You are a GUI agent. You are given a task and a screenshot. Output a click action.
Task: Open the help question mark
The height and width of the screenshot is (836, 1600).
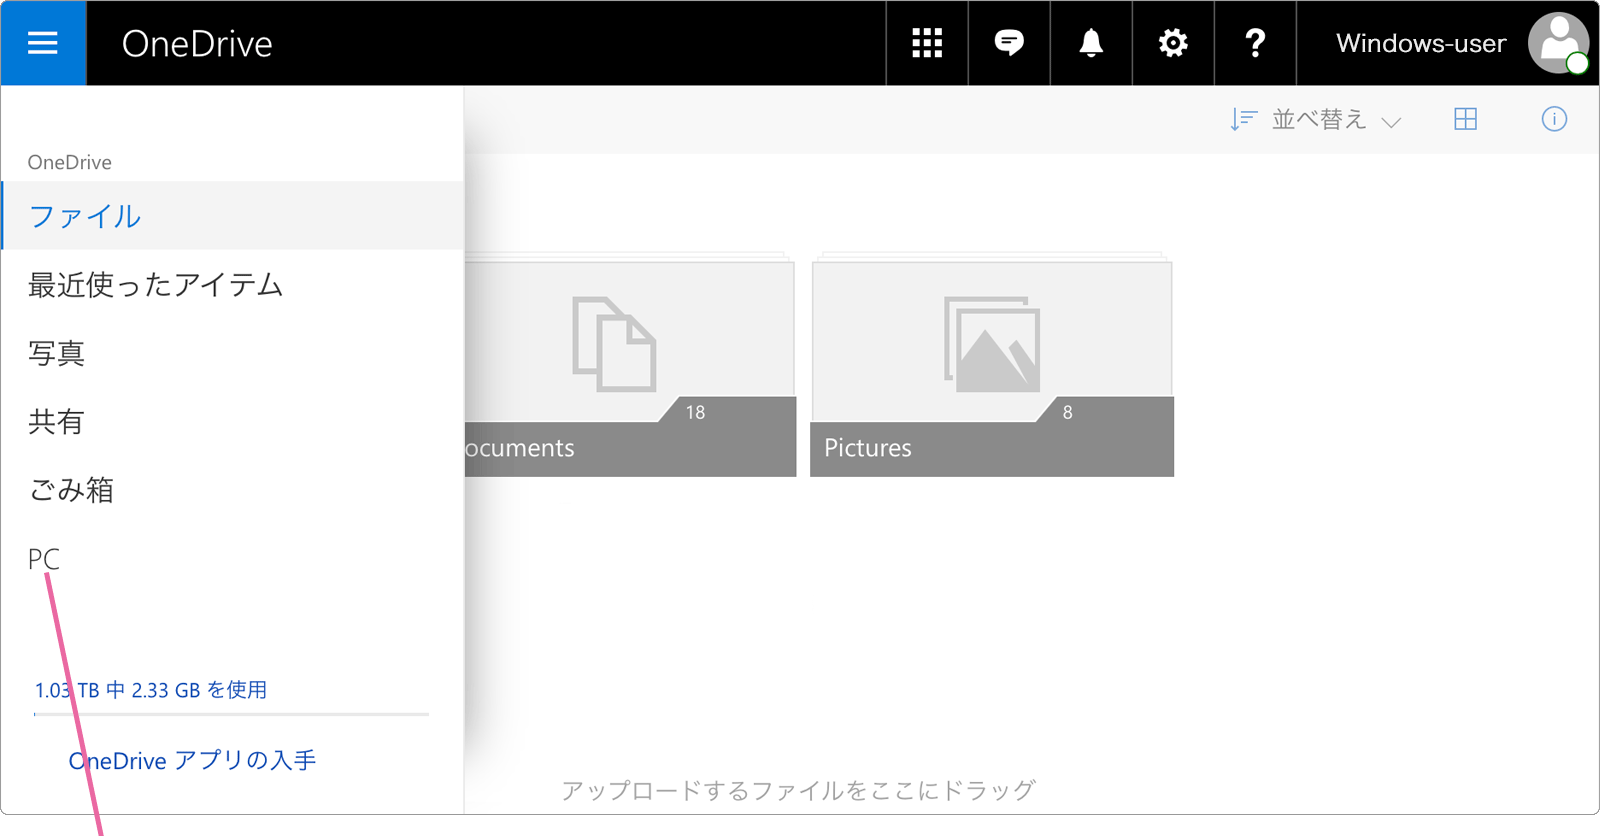1255,43
